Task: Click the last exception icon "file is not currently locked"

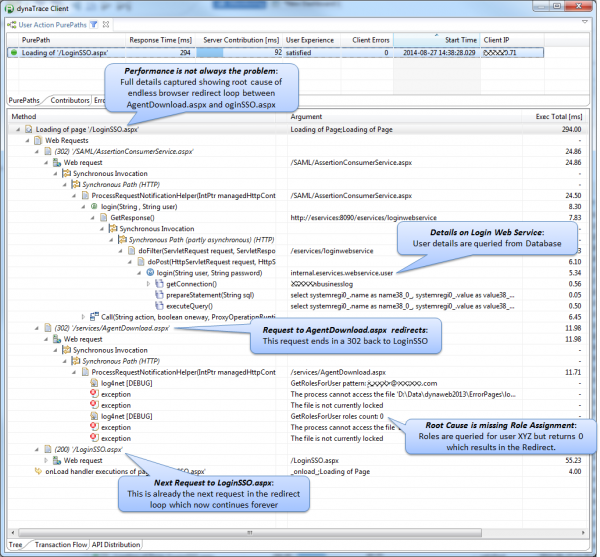Action: coord(94,438)
